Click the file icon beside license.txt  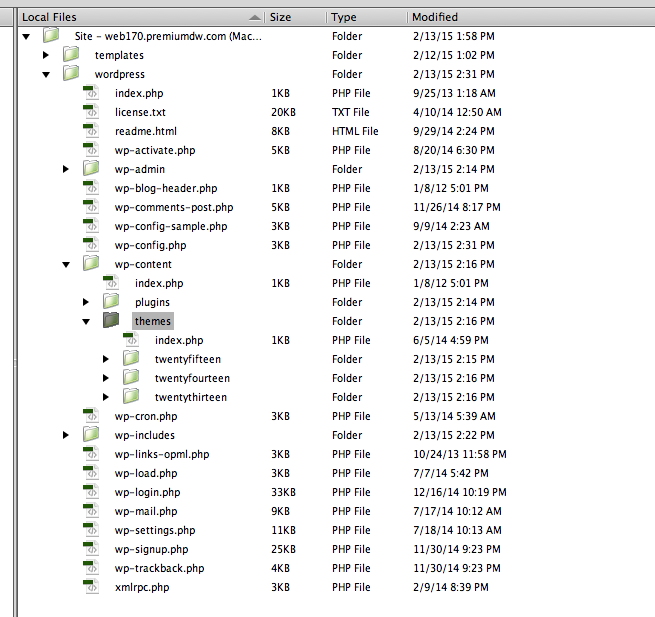(91, 112)
